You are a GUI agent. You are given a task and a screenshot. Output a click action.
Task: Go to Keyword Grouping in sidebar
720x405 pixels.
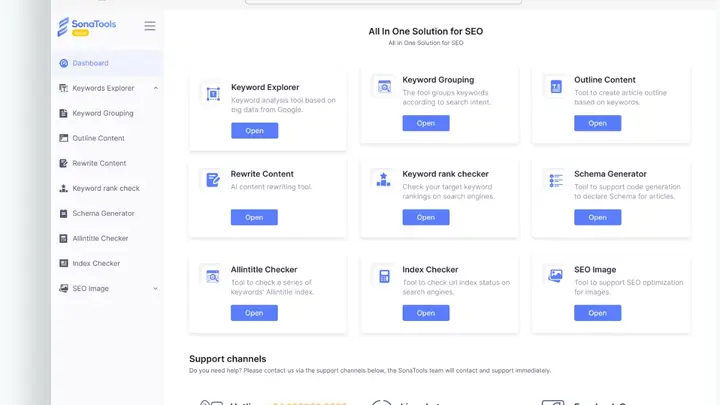(102, 113)
